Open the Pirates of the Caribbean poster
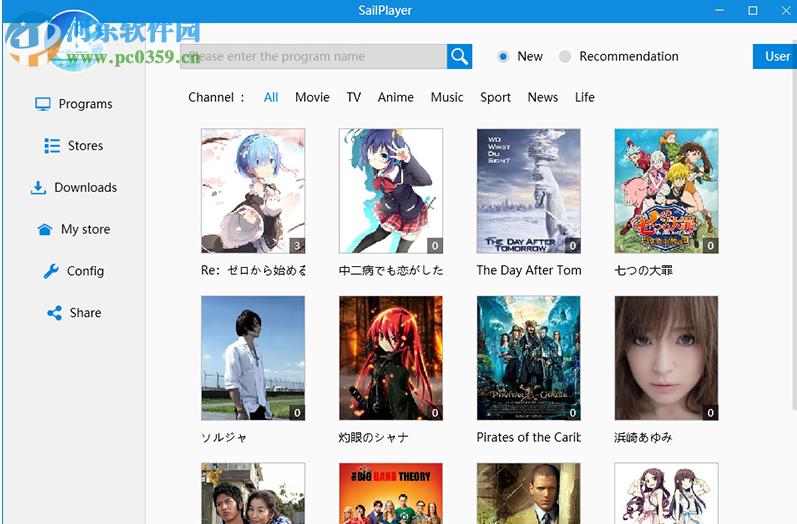797x524 pixels. tap(529, 358)
